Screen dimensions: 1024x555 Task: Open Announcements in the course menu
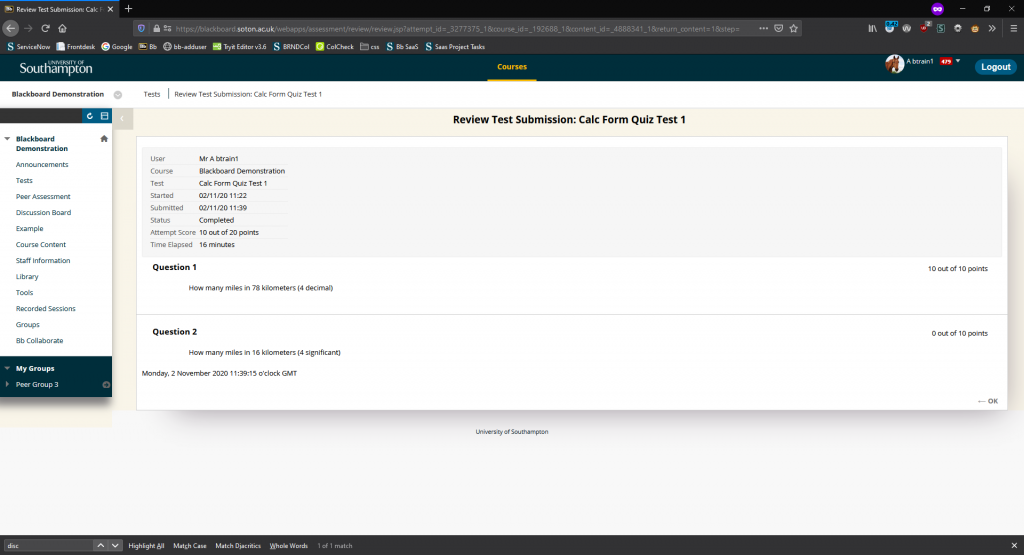pyautogui.click(x=42, y=165)
